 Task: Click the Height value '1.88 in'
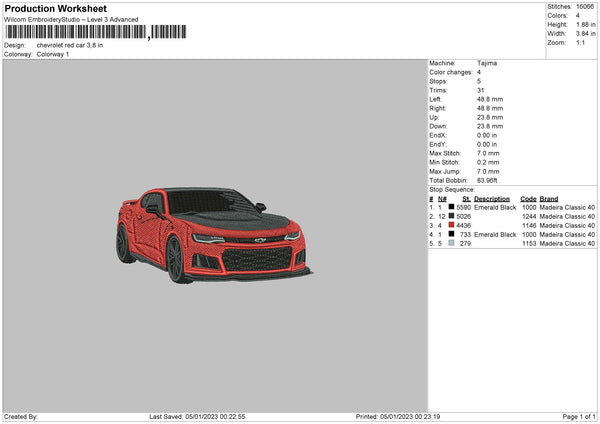tap(585, 24)
